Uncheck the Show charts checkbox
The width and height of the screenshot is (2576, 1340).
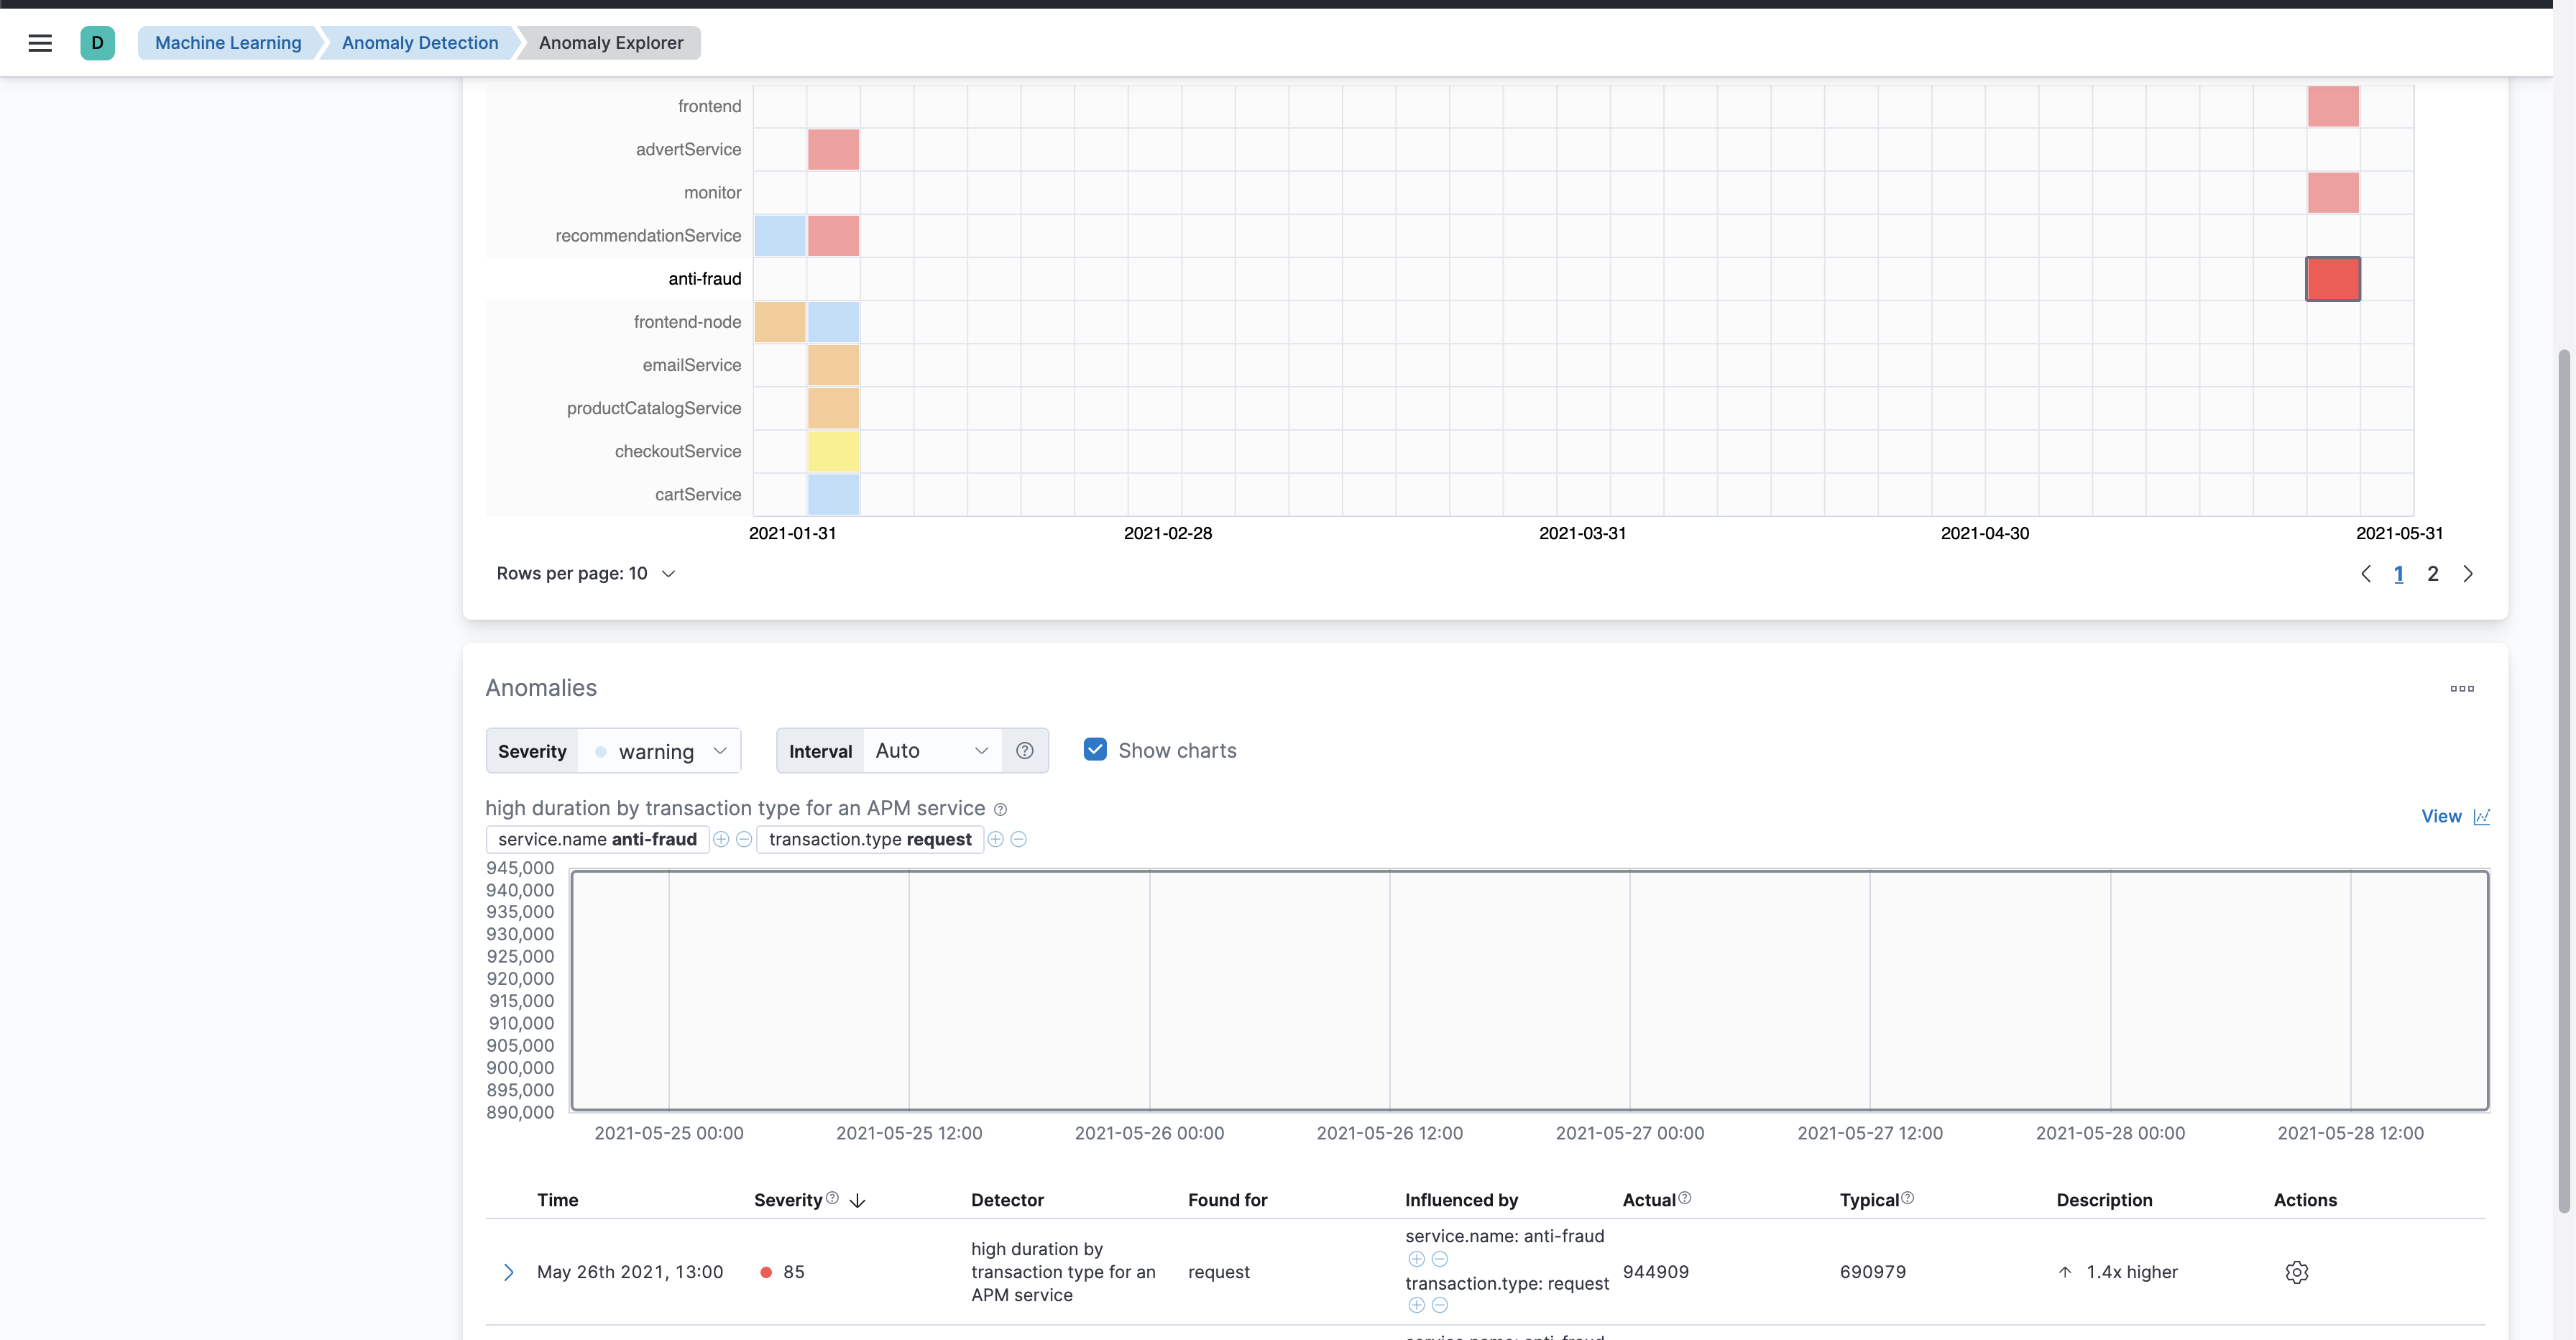(1095, 750)
